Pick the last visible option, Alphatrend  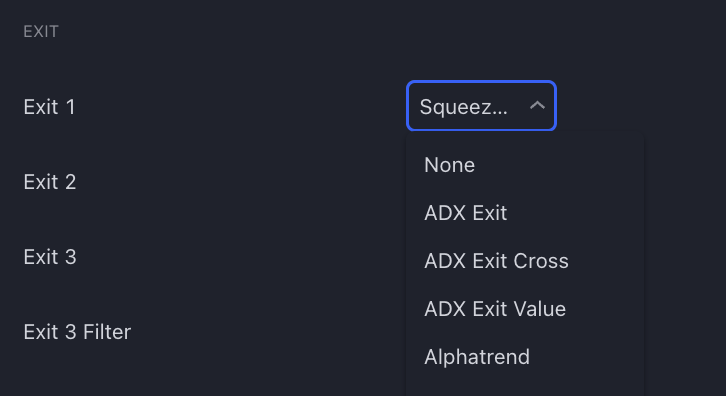[525, 357]
